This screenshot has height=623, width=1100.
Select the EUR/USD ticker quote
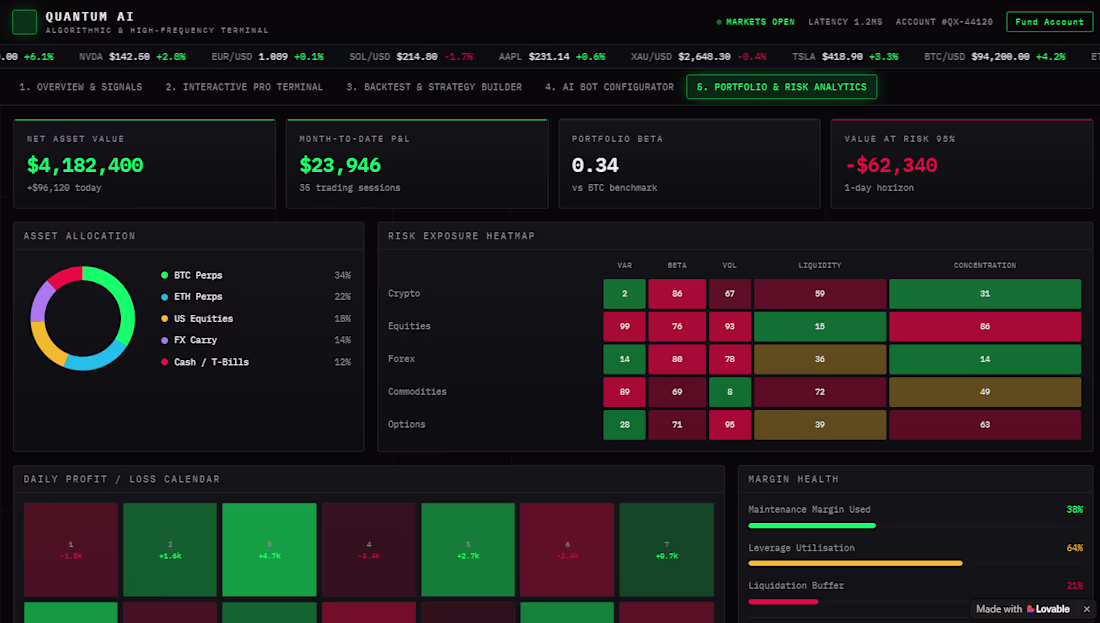tap(268, 57)
